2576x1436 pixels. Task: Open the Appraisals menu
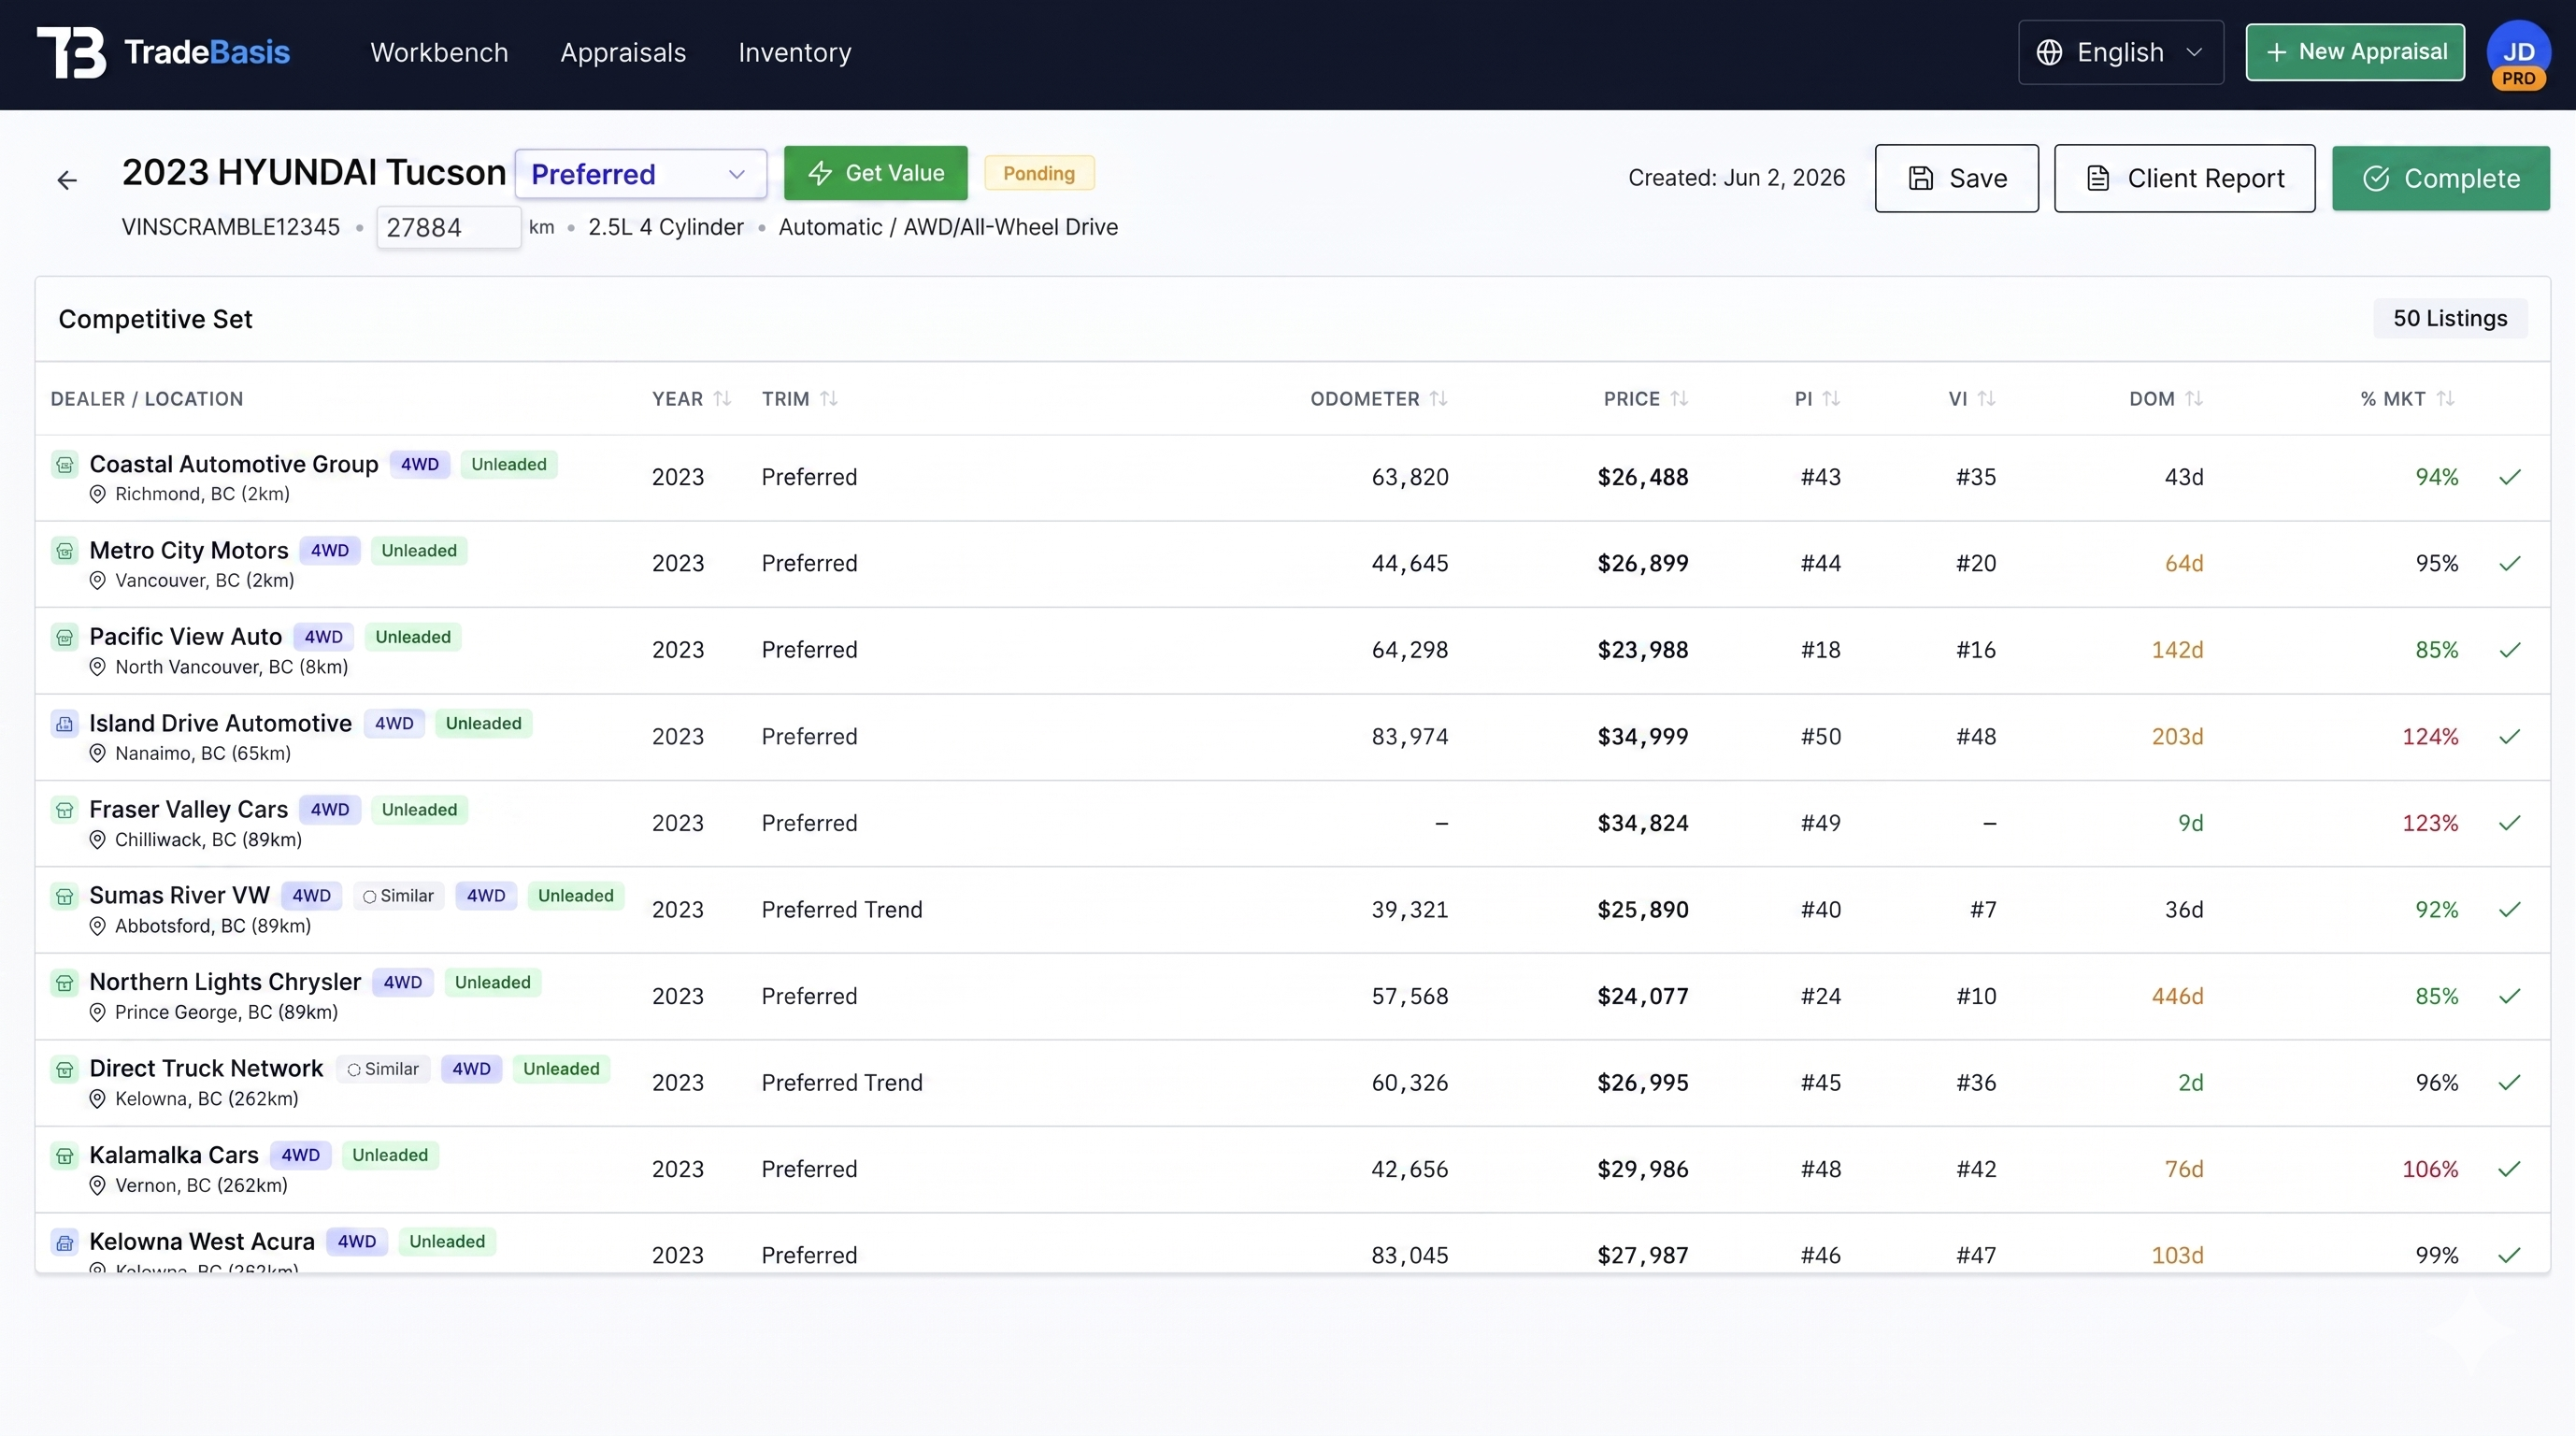tap(623, 52)
